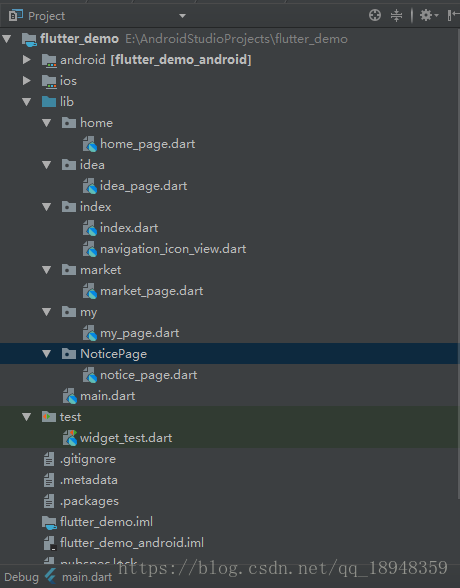Click the hide panel icon
This screenshot has height=588, width=460.
point(453,15)
